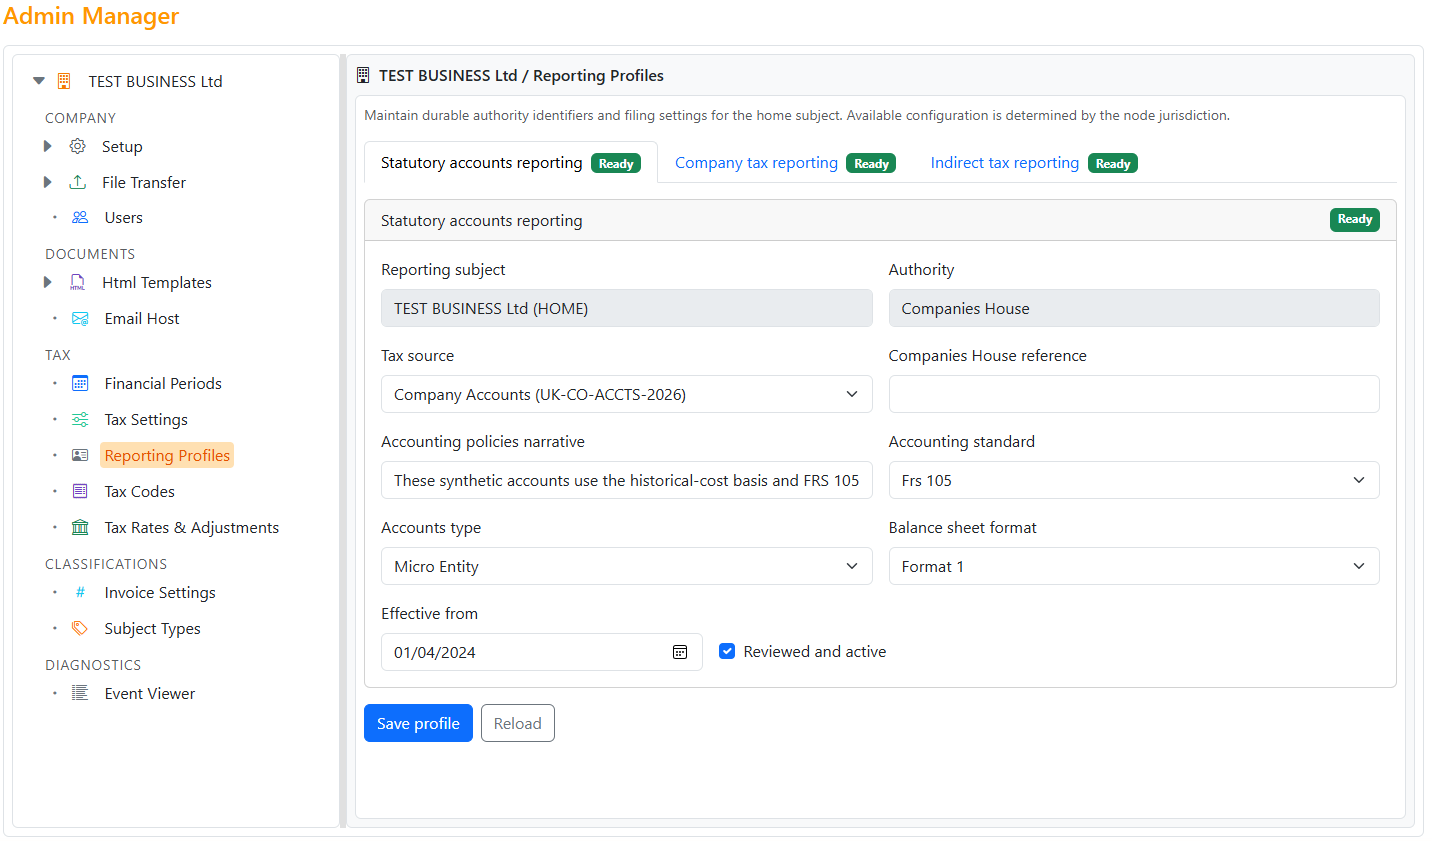Open Event Viewer in the tree
Screen dimensions: 1432x841
pyautogui.click(x=149, y=693)
